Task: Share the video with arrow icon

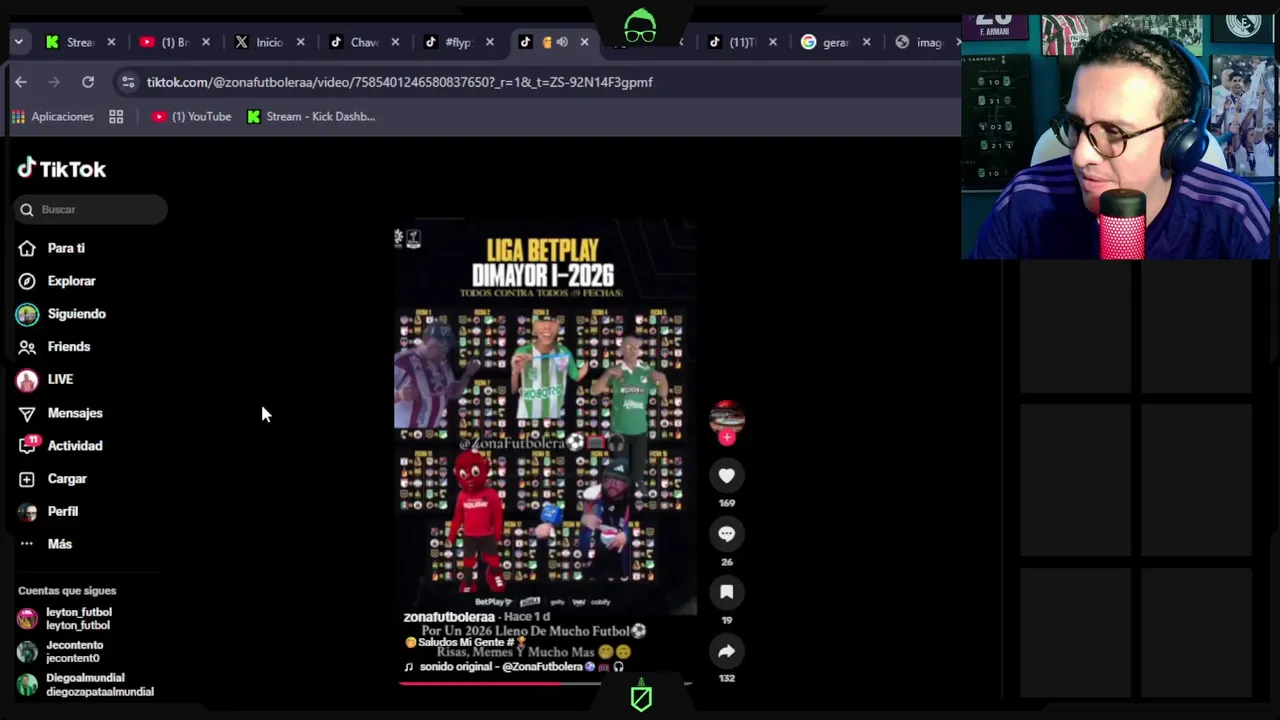Action: (727, 651)
